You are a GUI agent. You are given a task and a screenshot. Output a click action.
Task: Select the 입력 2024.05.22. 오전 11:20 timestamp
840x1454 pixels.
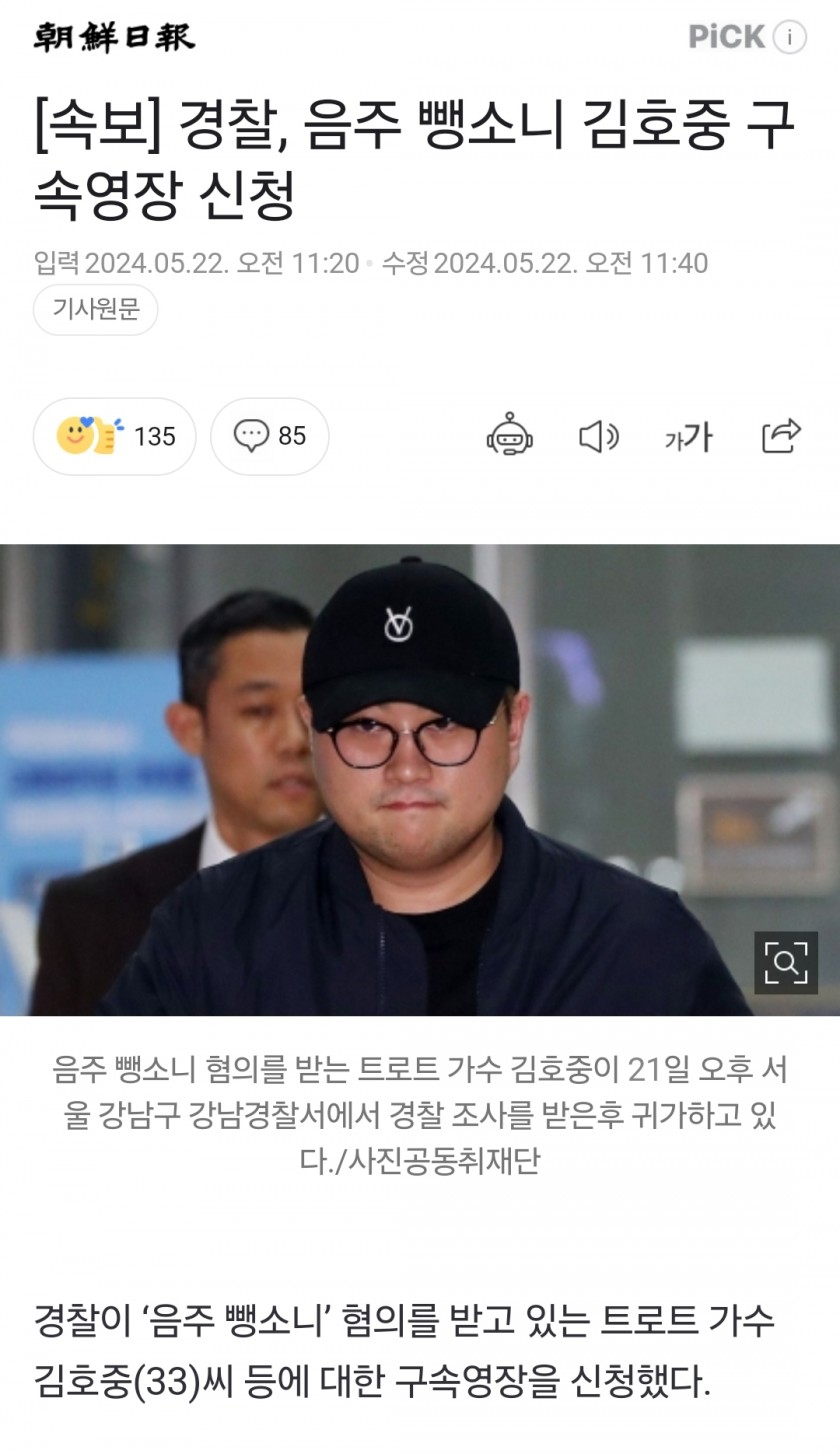[x=196, y=263]
